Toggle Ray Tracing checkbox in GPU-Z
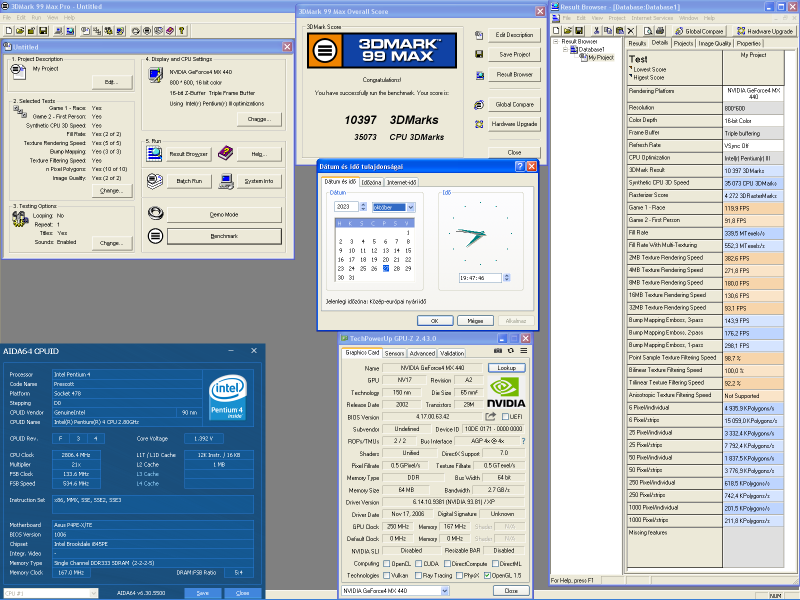The height and width of the screenshot is (600, 800). (418, 576)
